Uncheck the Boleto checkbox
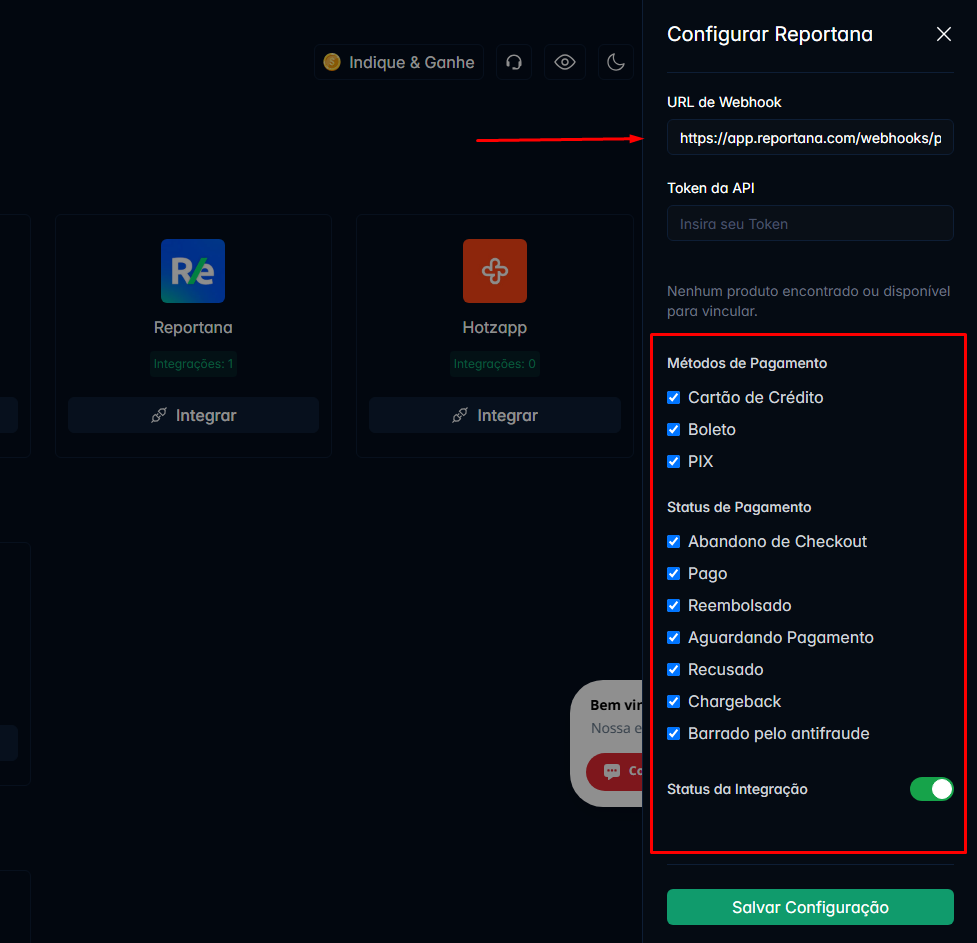 (674, 429)
